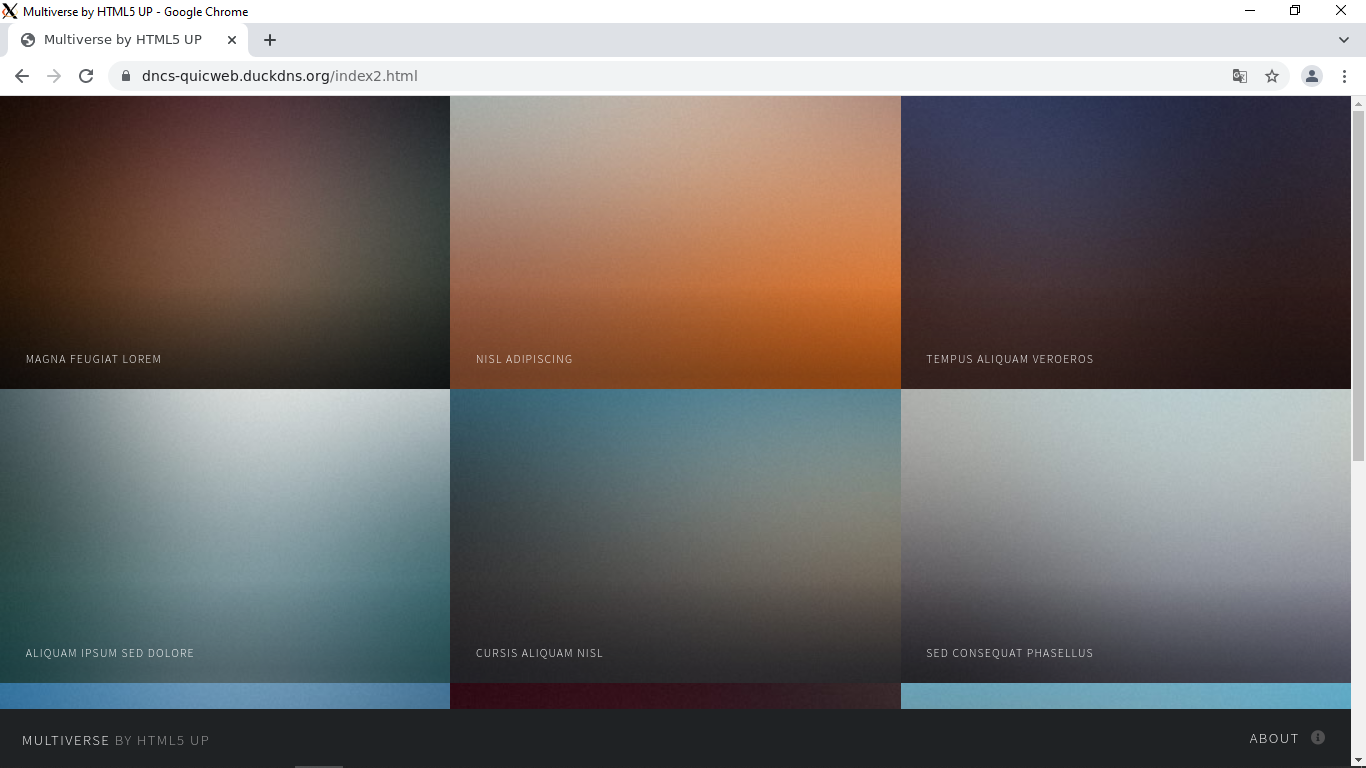Bookmark this page with the star
The width and height of the screenshot is (1366, 768).
(1272, 76)
